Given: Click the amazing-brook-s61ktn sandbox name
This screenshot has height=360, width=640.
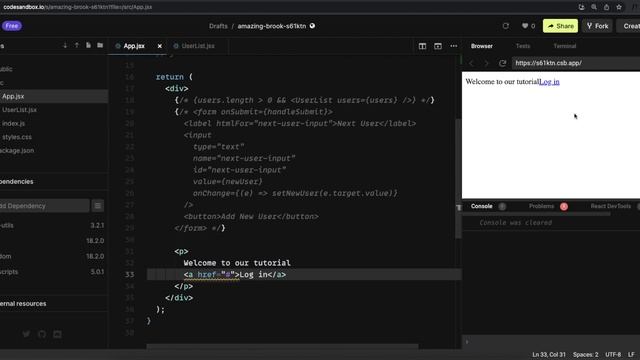Looking at the screenshot, I should coord(271,26).
